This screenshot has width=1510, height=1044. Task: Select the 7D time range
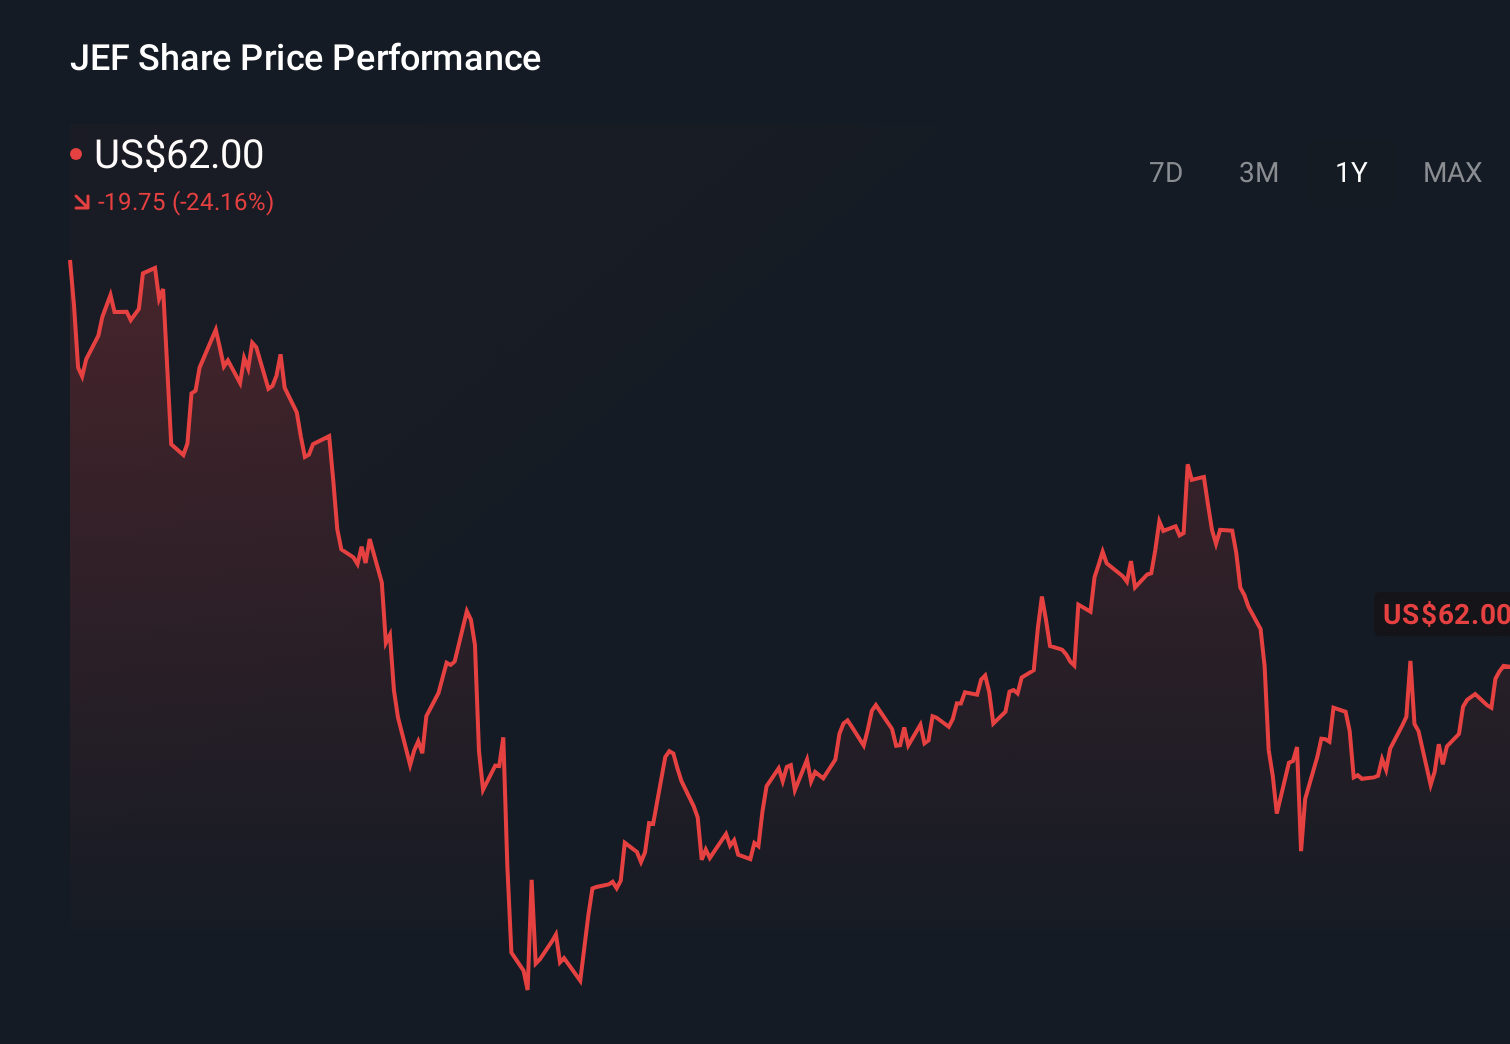pyautogui.click(x=1167, y=172)
